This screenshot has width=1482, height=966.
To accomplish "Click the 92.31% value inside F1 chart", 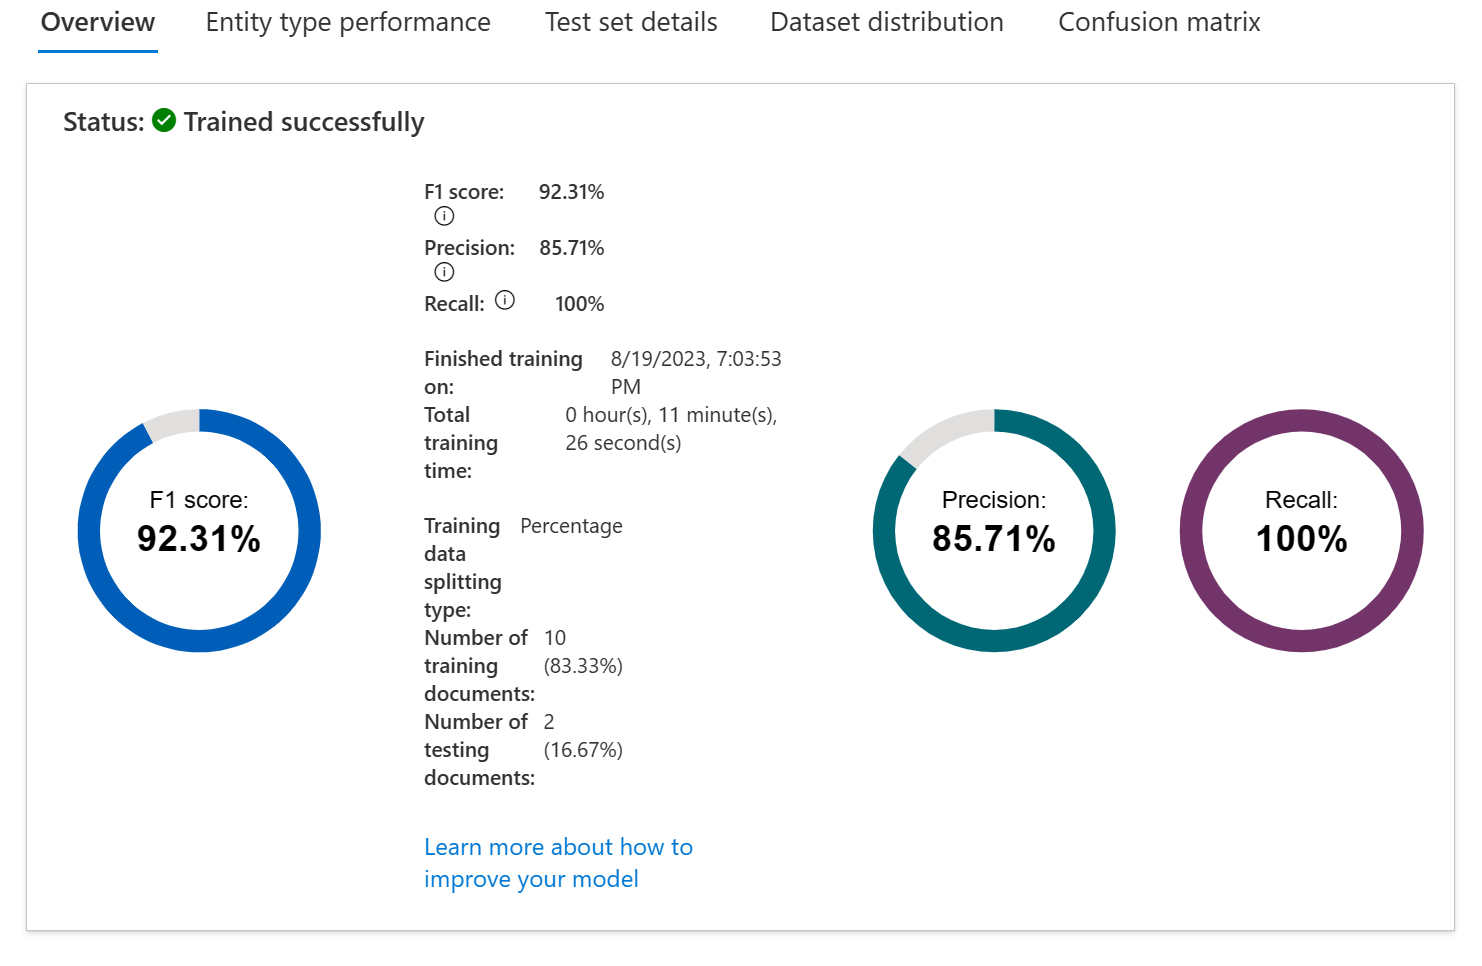I will pyautogui.click(x=199, y=539).
